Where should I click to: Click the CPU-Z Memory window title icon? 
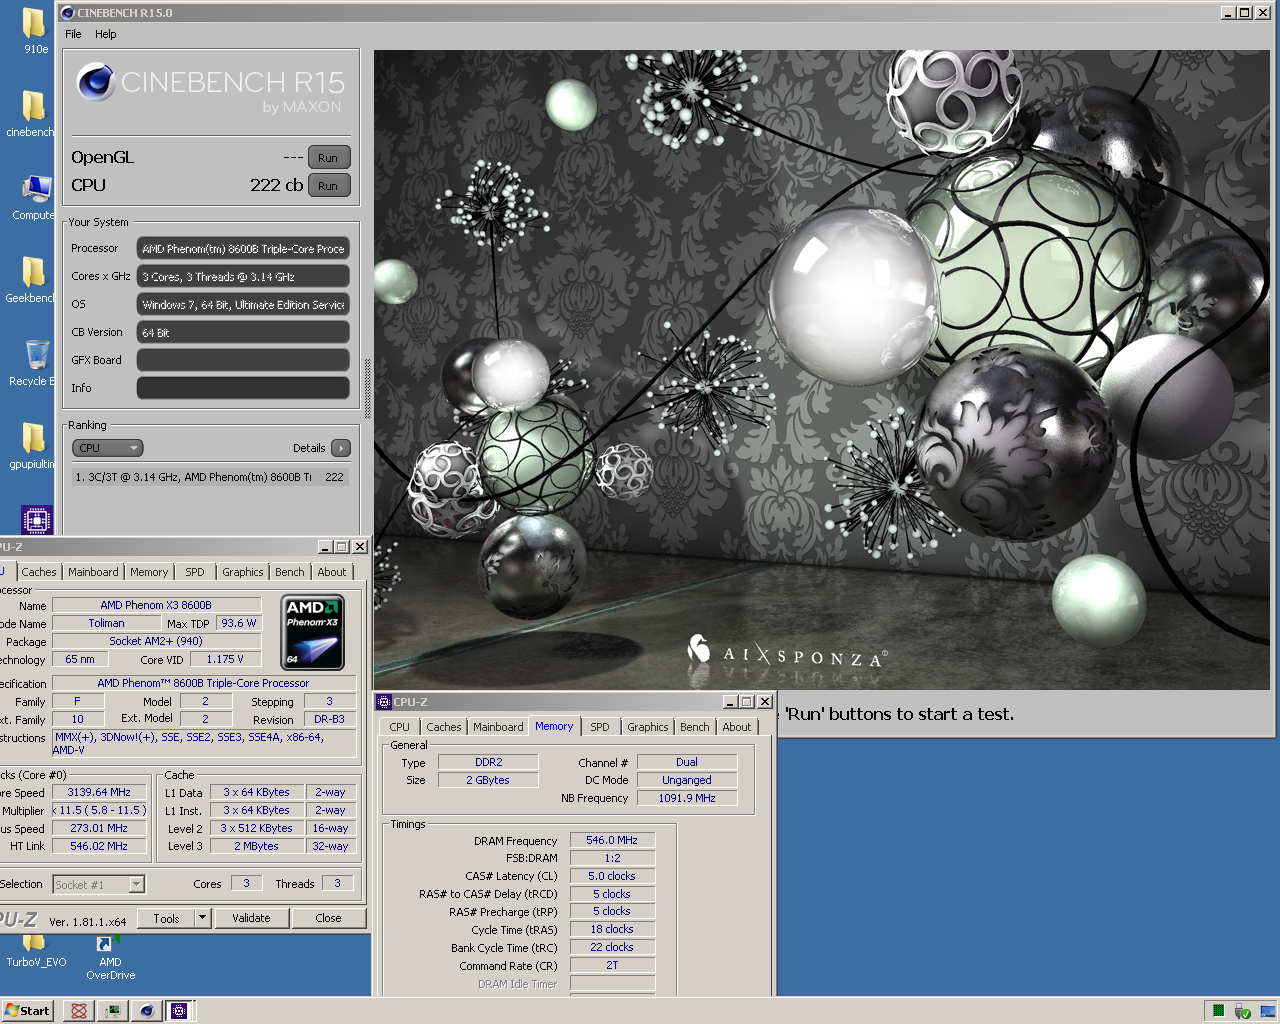coord(384,702)
